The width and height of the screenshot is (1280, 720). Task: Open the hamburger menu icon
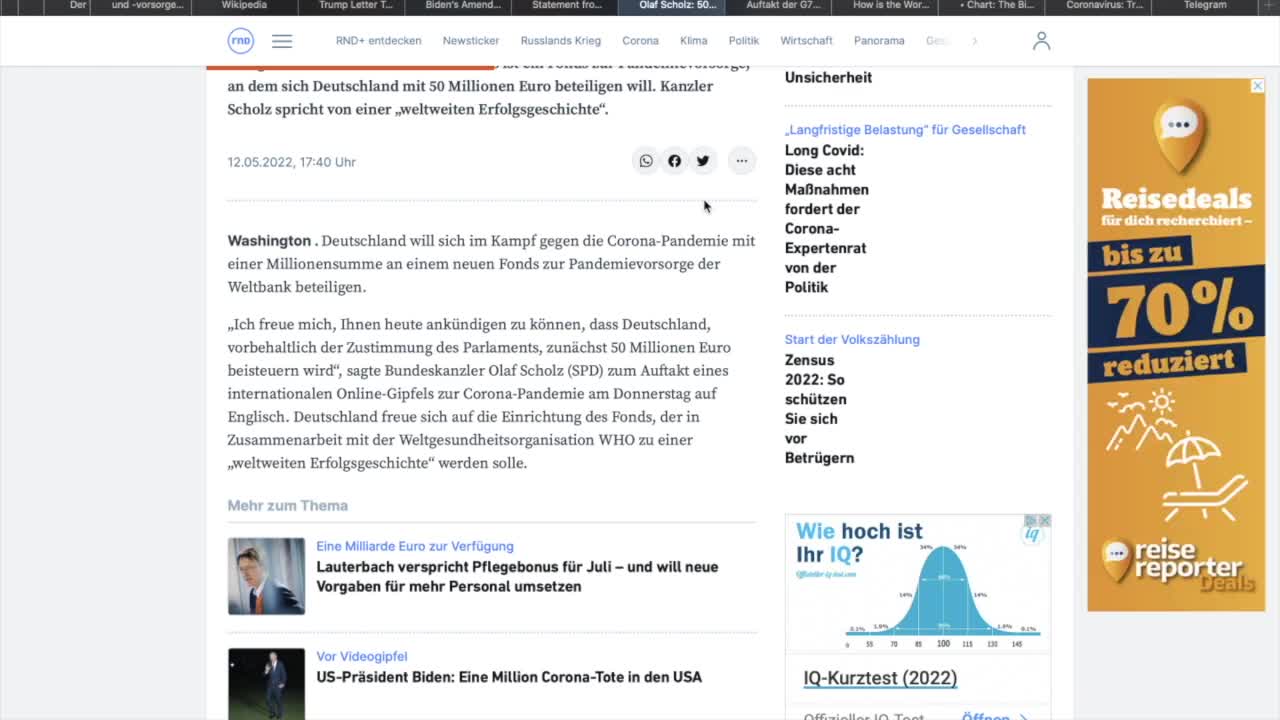pos(282,41)
